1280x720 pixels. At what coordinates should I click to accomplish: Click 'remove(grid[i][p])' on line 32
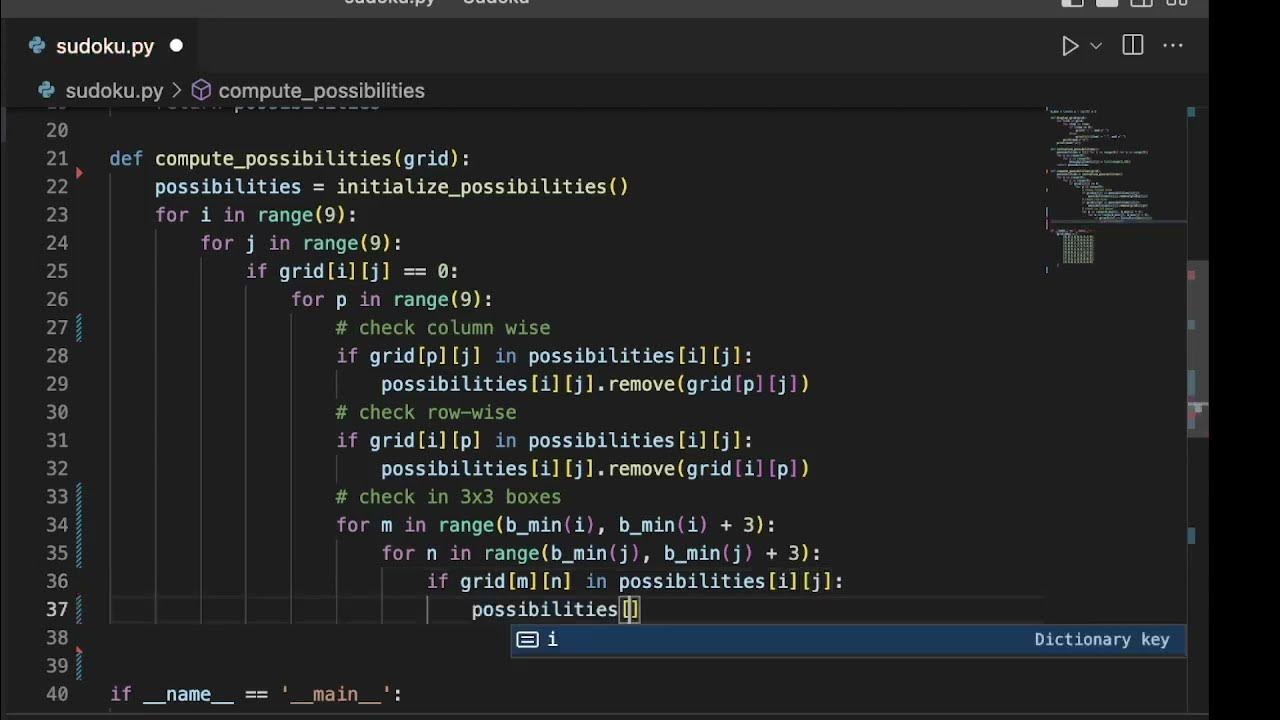[x=708, y=469]
